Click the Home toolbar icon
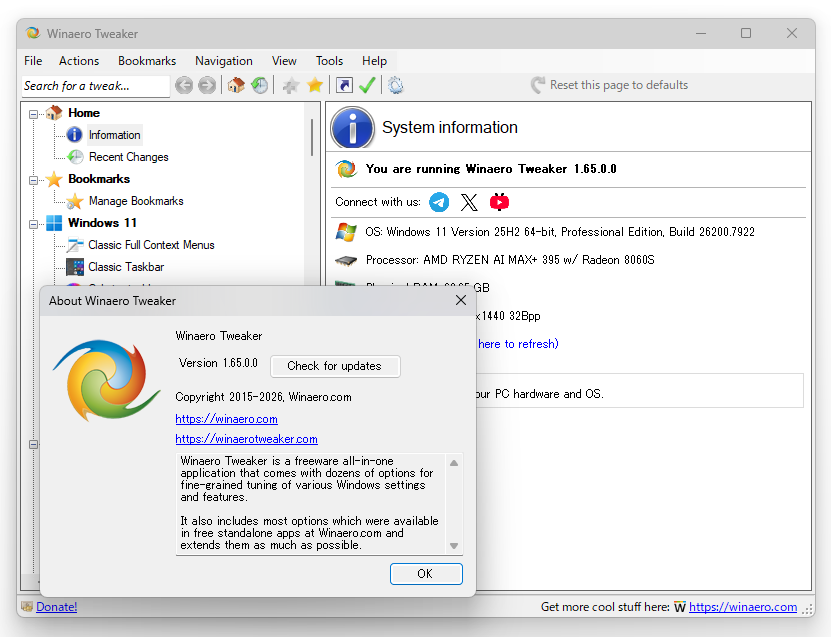This screenshot has width=831, height=637. (x=235, y=85)
